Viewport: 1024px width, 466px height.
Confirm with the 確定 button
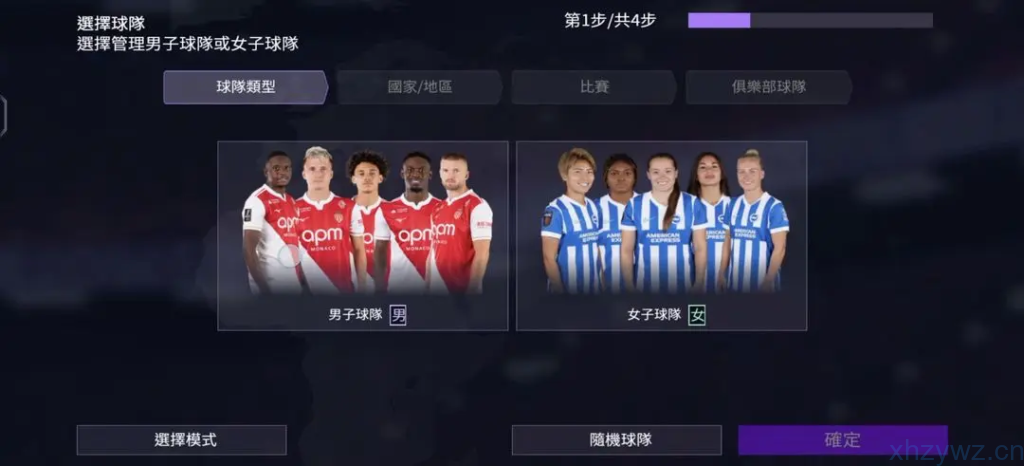pos(842,440)
